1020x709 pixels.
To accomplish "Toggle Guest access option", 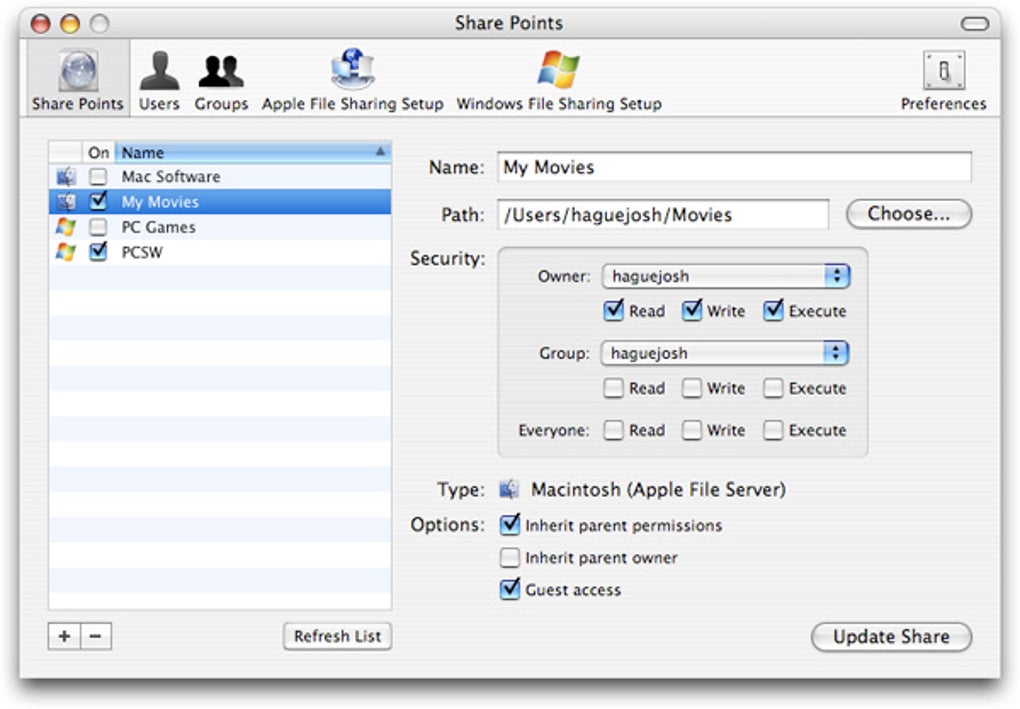I will point(510,590).
